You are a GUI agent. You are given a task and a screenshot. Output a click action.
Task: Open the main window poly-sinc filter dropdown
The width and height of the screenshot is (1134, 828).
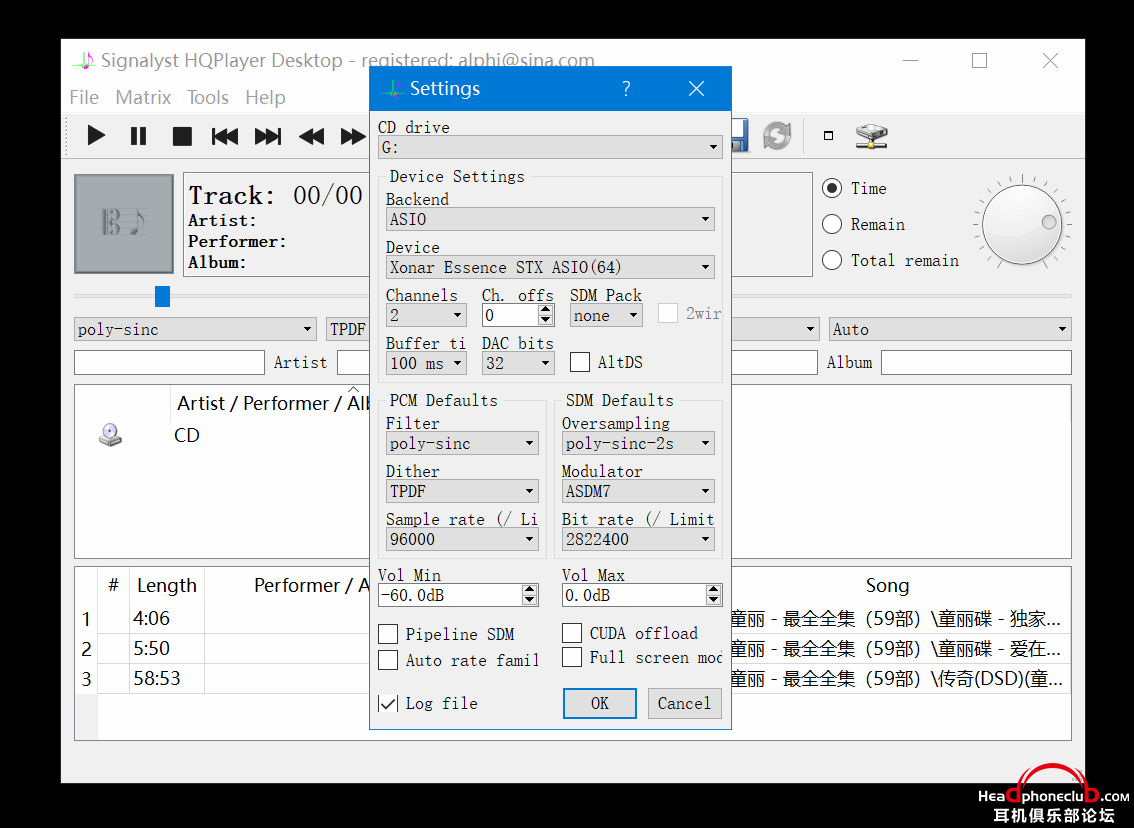pos(195,329)
